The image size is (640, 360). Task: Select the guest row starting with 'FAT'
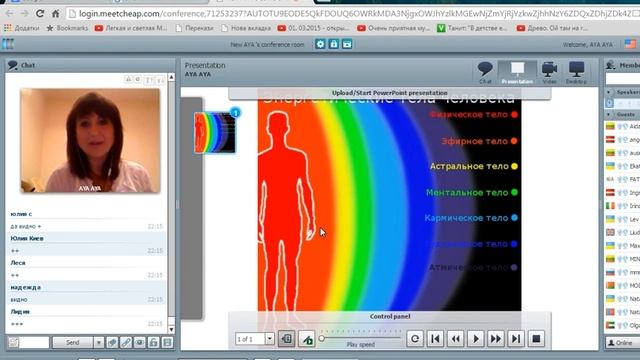[x=622, y=179]
